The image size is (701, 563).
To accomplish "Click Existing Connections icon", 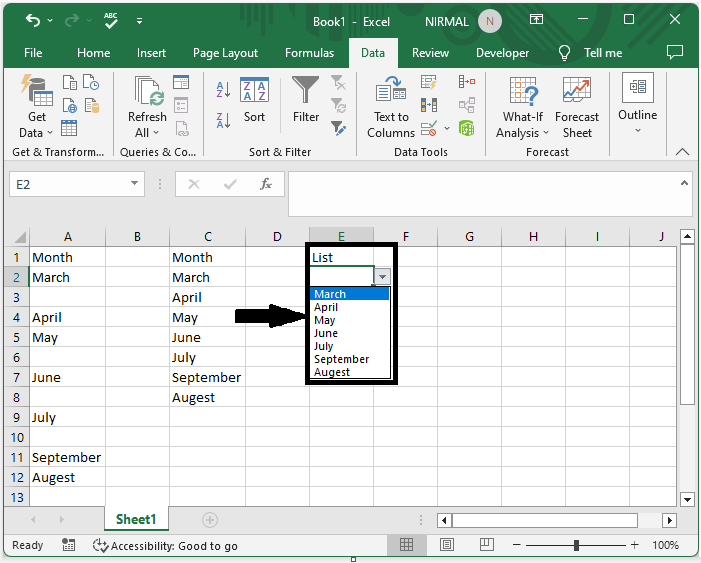I will [x=92, y=106].
